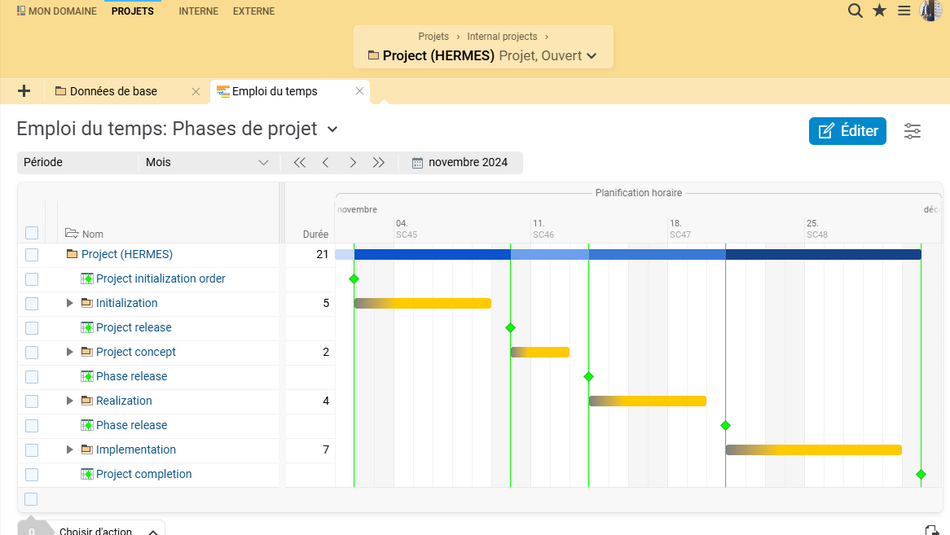Switch to Emploi du temps tab
The width and height of the screenshot is (950, 535).
pos(274,91)
